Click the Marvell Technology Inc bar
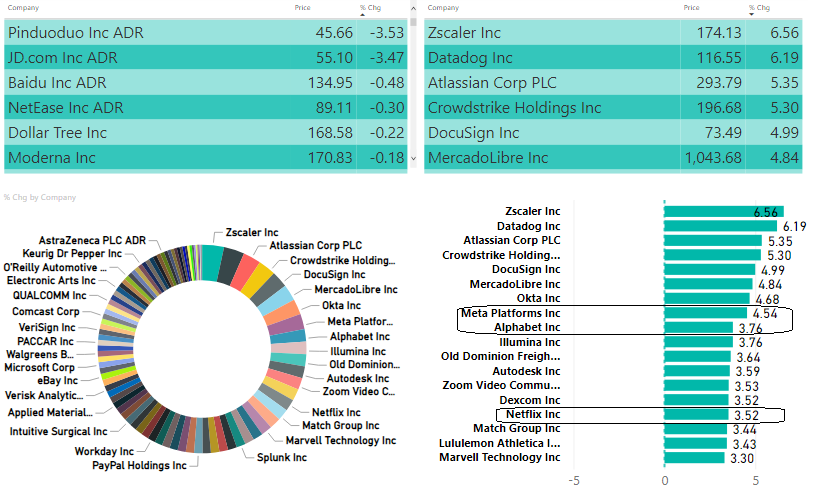 click(x=694, y=458)
